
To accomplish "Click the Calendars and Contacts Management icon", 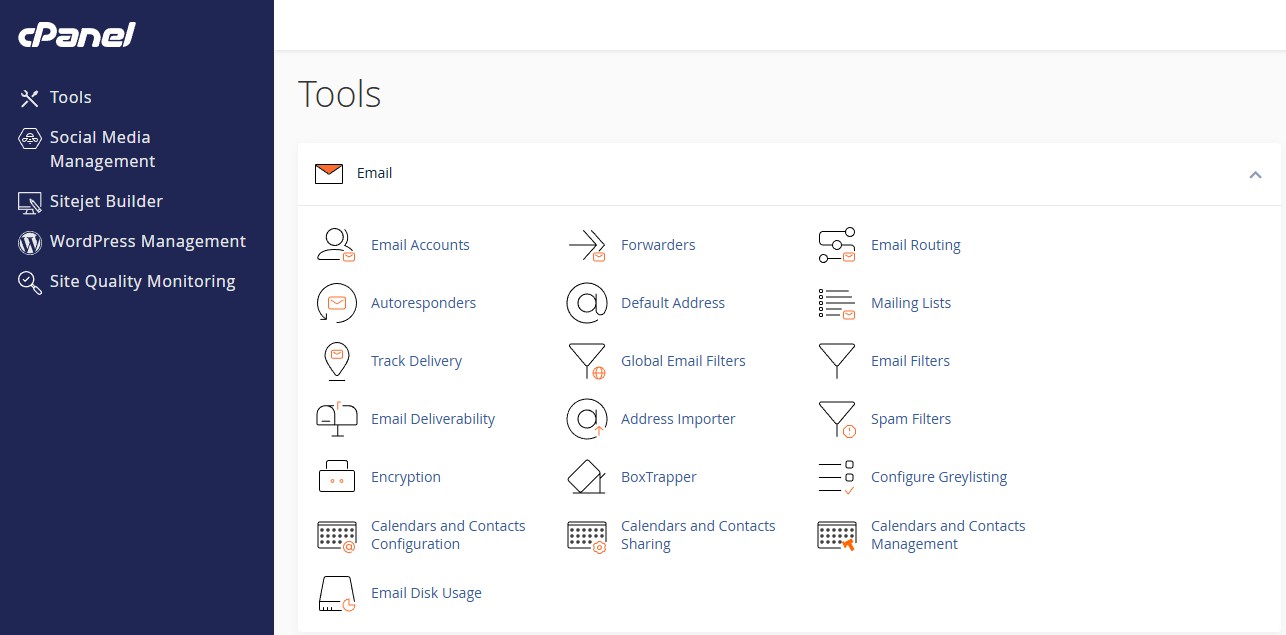I will point(837,535).
